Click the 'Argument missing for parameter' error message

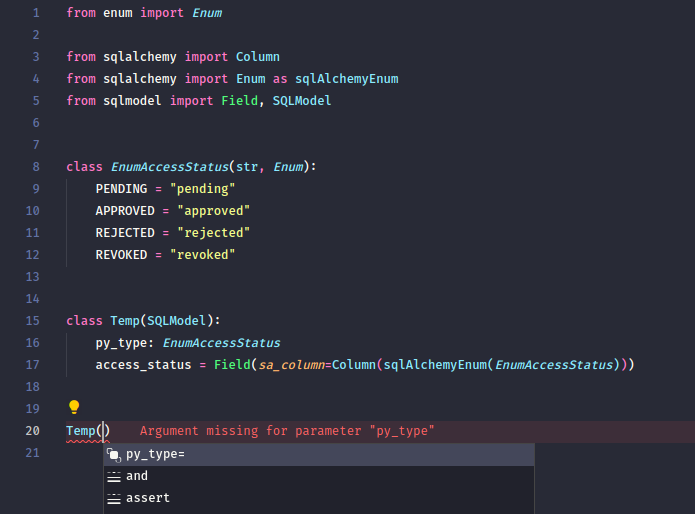tap(287, 431)
